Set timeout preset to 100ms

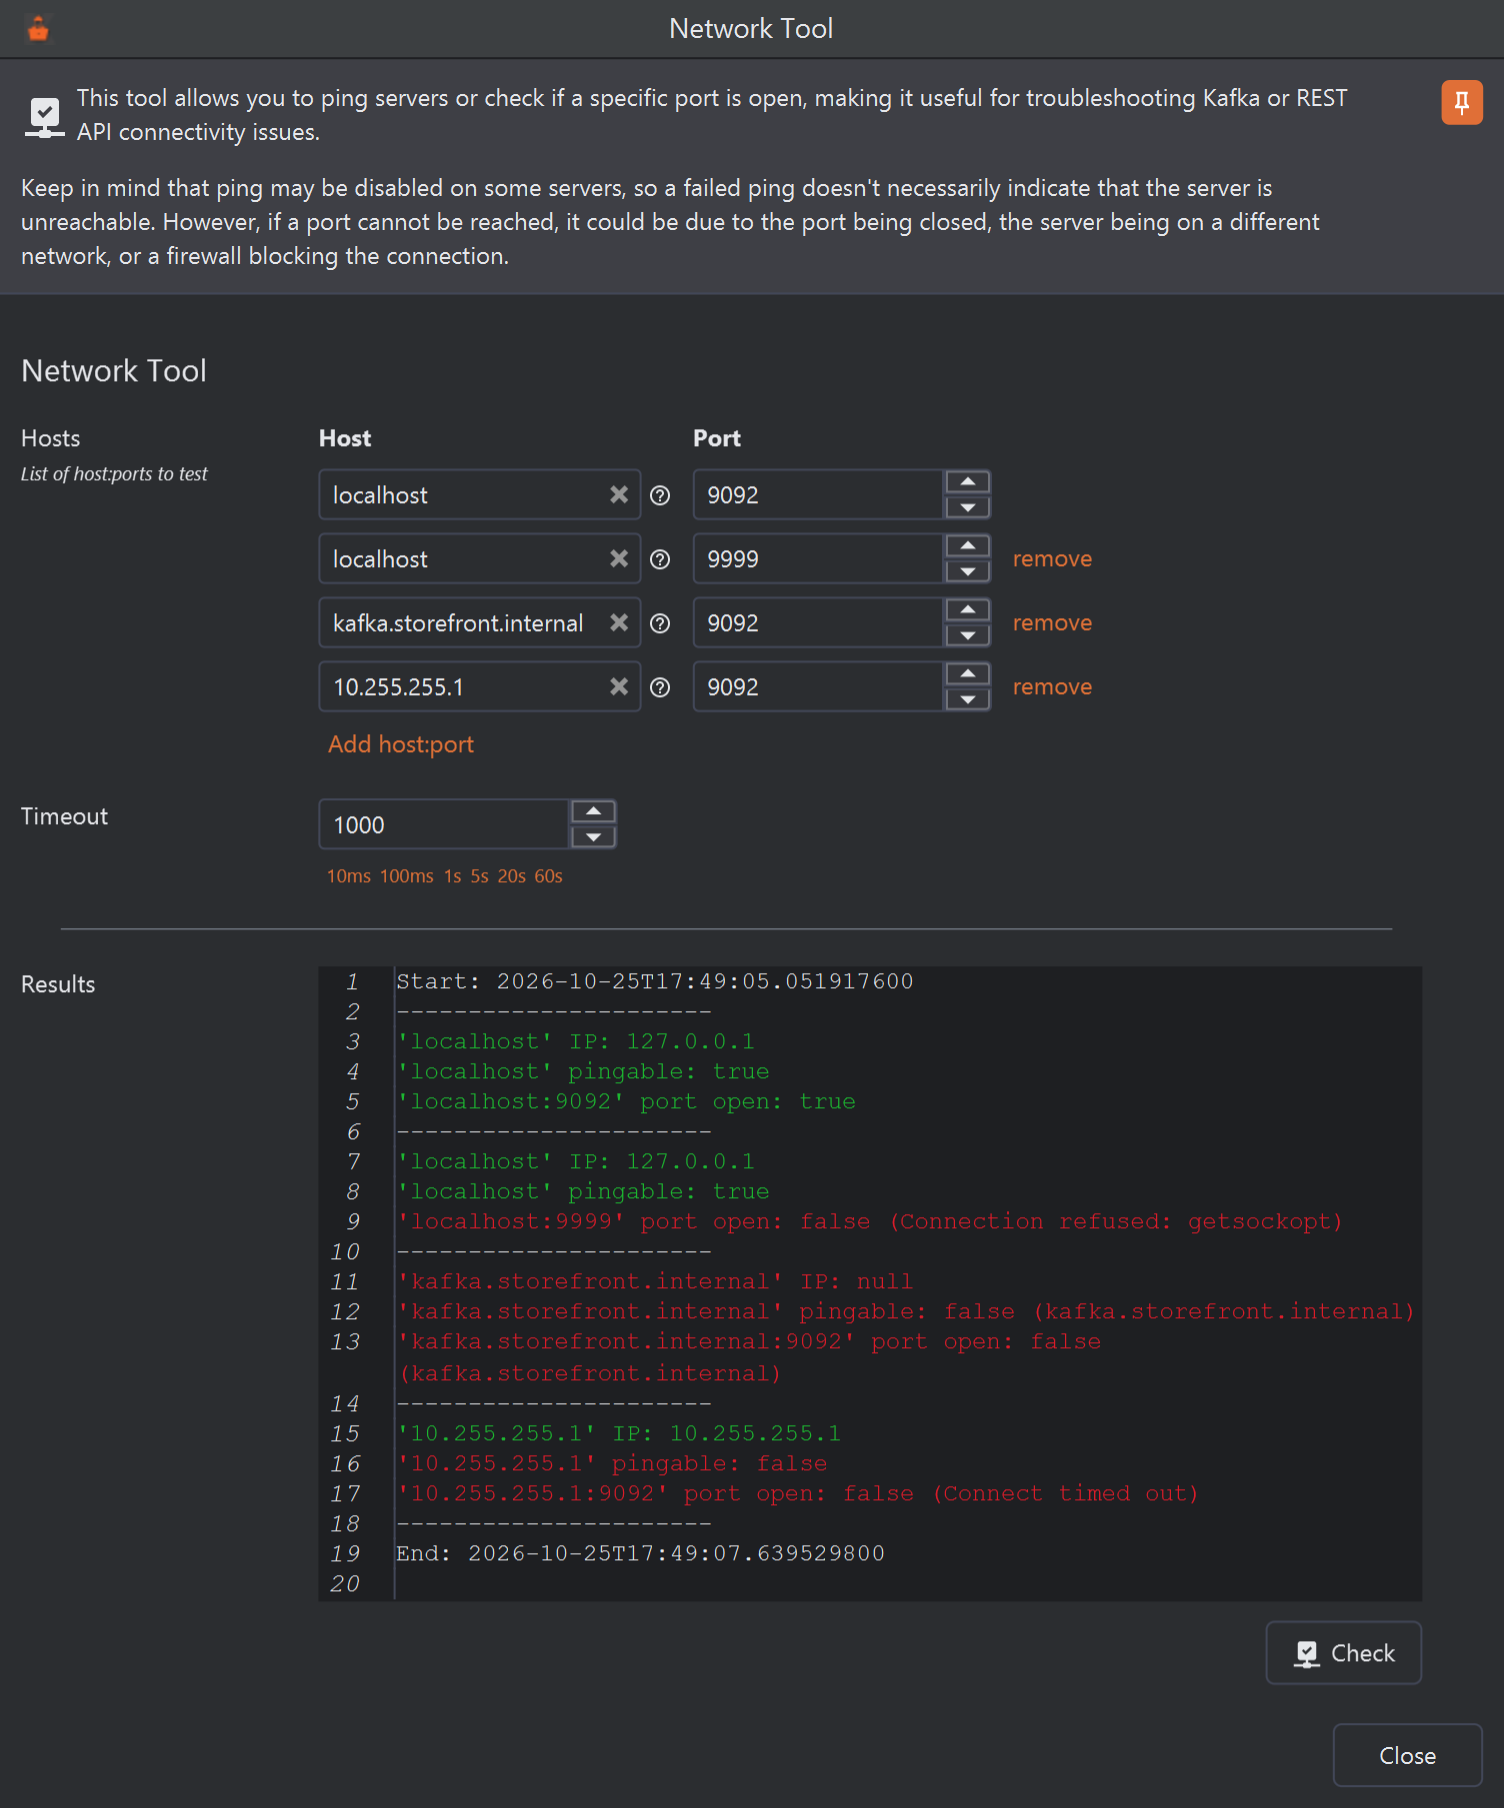pyautogui.click(x=406, y=876)
